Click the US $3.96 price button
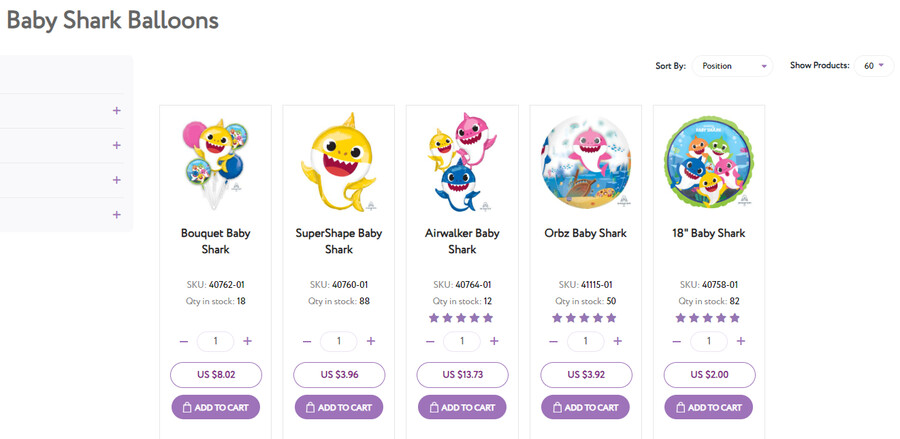 [x=339, y=375]
